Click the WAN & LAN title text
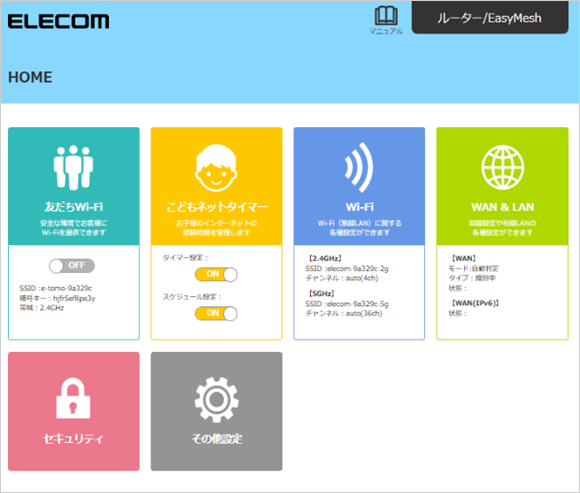 (x=502, y=207)
